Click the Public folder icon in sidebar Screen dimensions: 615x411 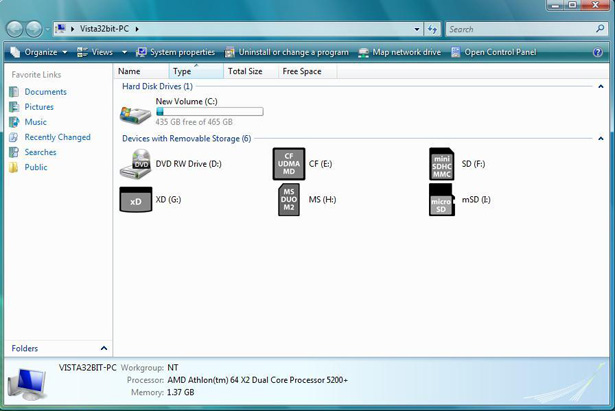[x=14, y=167]
